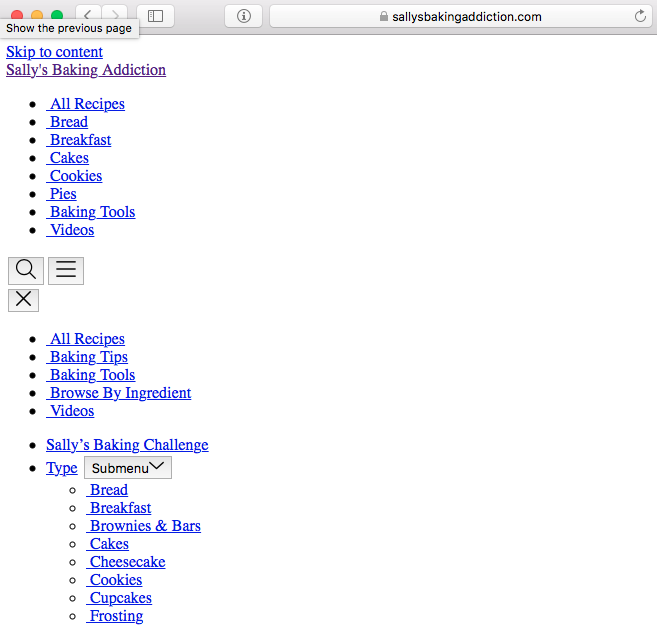Follow the Skip to content link
This screenshot has width=657, height=626.
(54, 52)
